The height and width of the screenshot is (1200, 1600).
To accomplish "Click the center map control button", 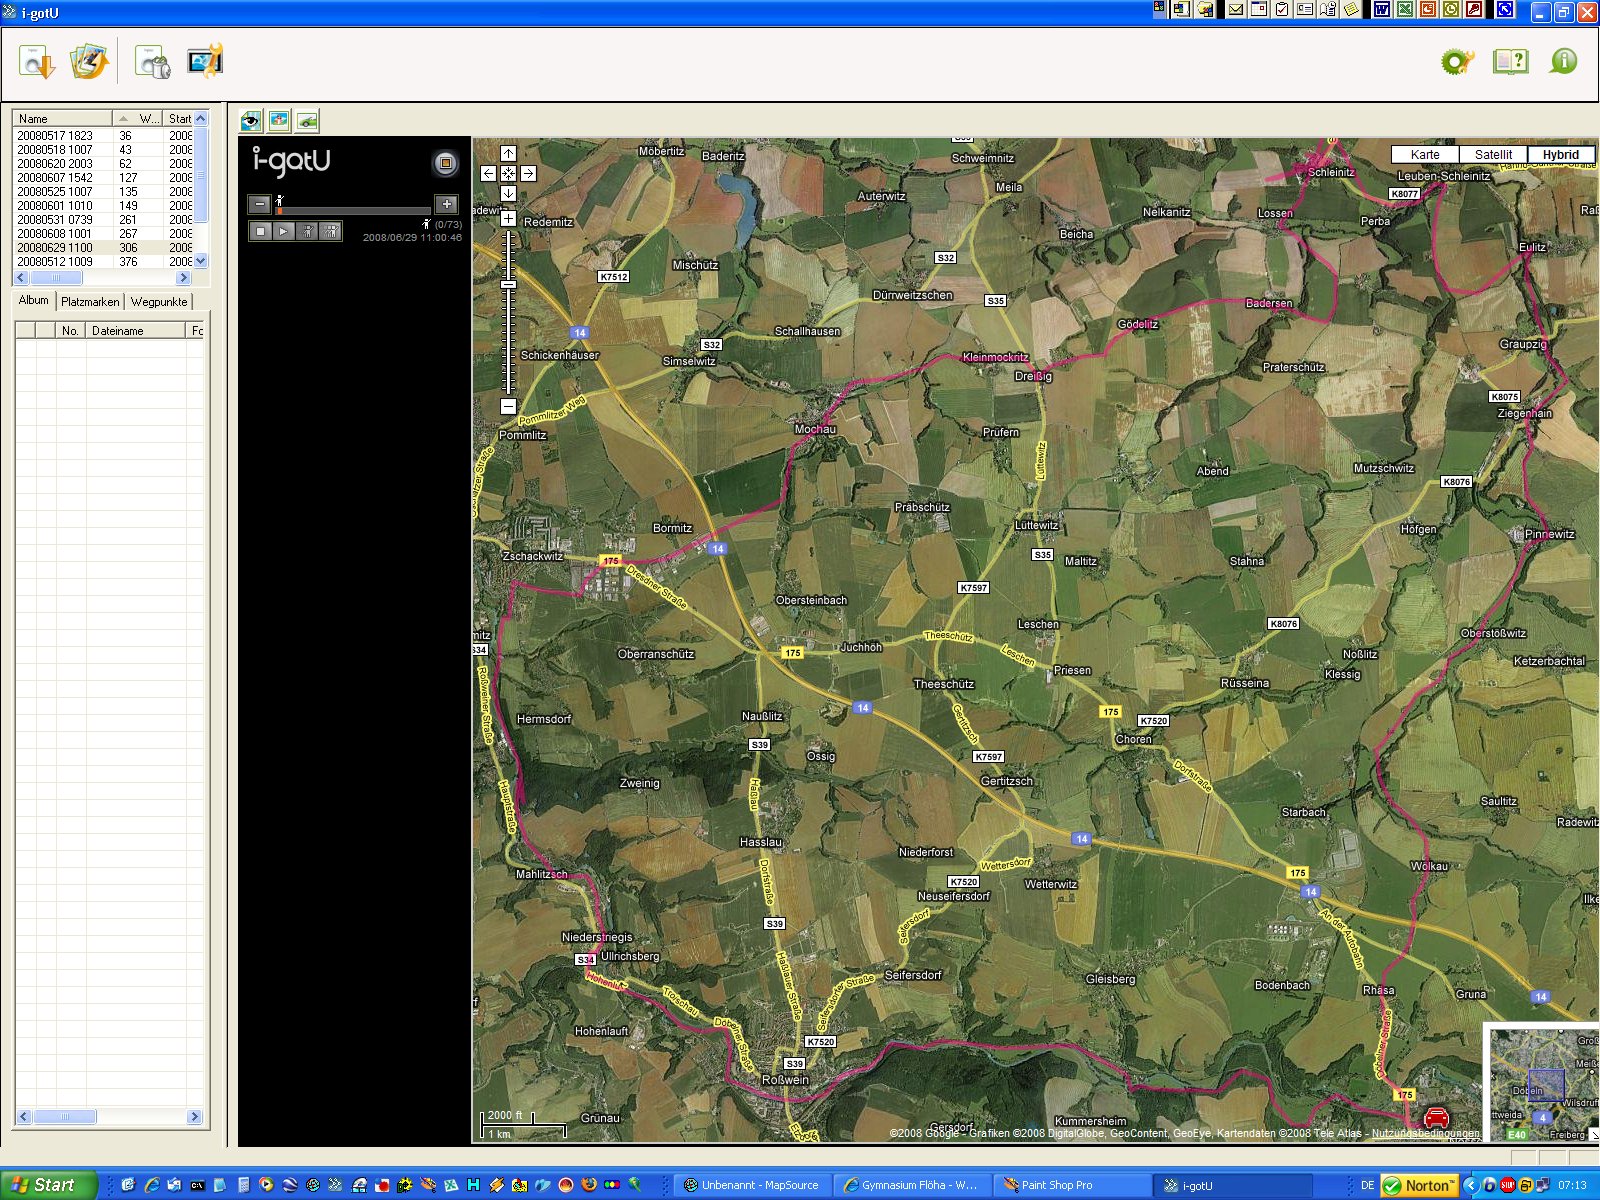I will pyautogui.click(x=508, y=173).
